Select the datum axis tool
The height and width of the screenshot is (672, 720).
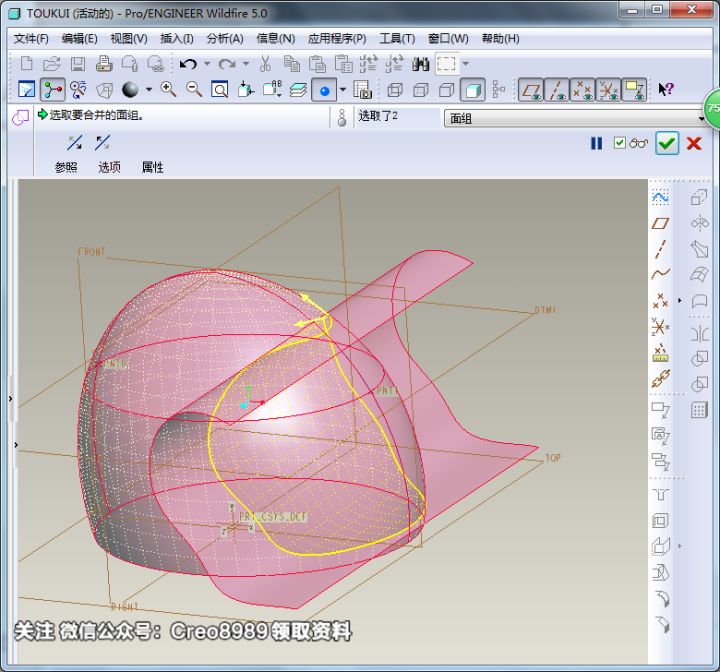660,248
